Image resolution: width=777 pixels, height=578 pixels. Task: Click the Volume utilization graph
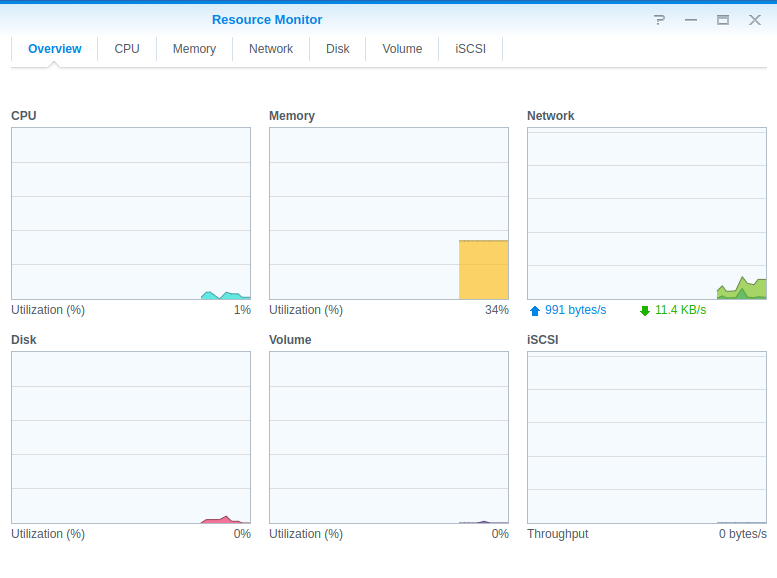point(389,437)
